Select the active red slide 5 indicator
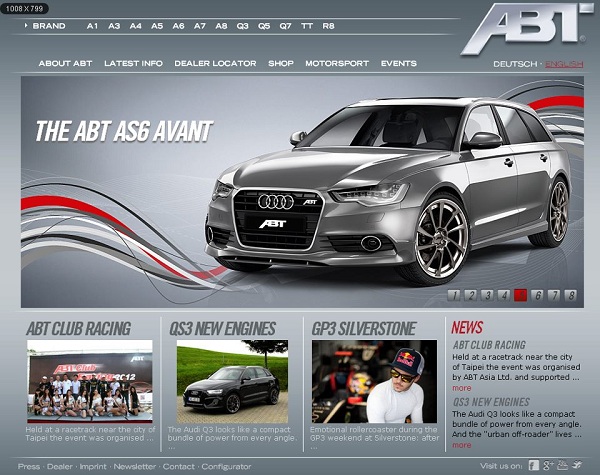 point(520,295)
